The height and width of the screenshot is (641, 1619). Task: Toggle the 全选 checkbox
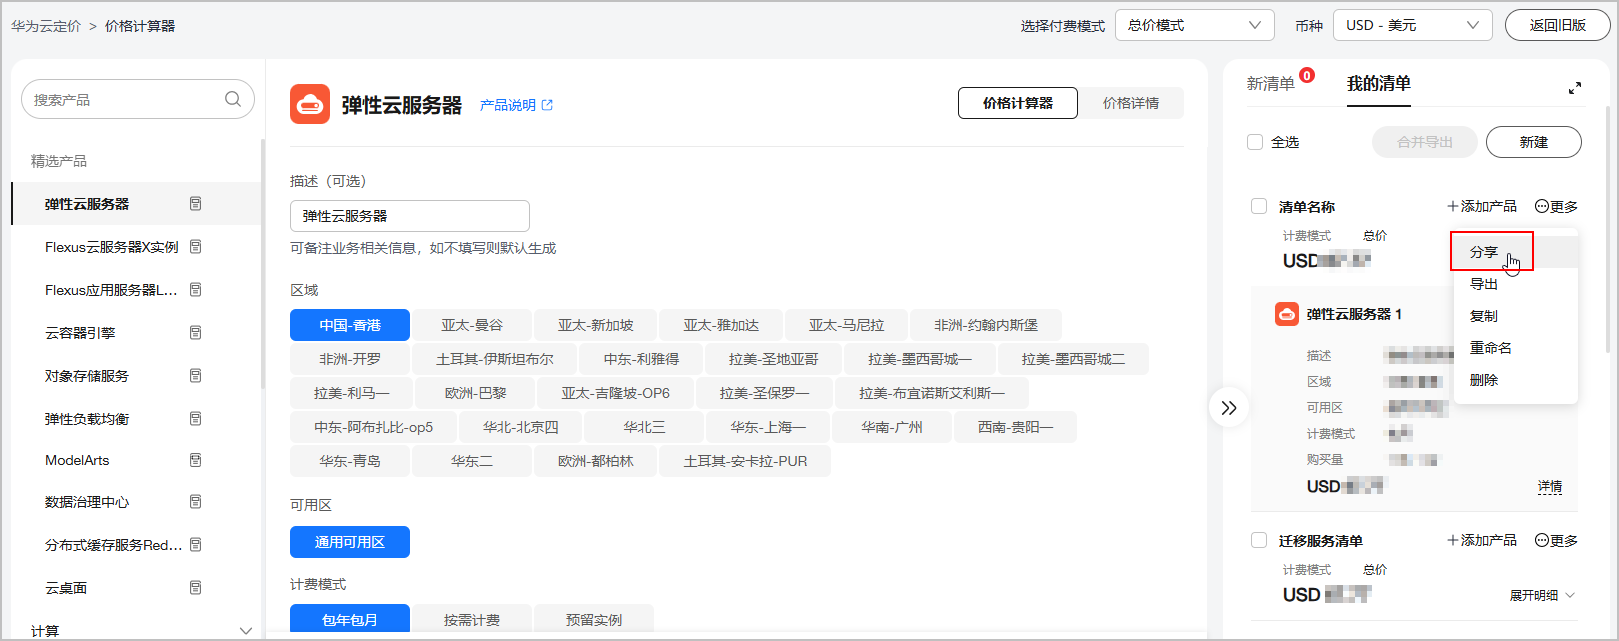(1255, 142)
